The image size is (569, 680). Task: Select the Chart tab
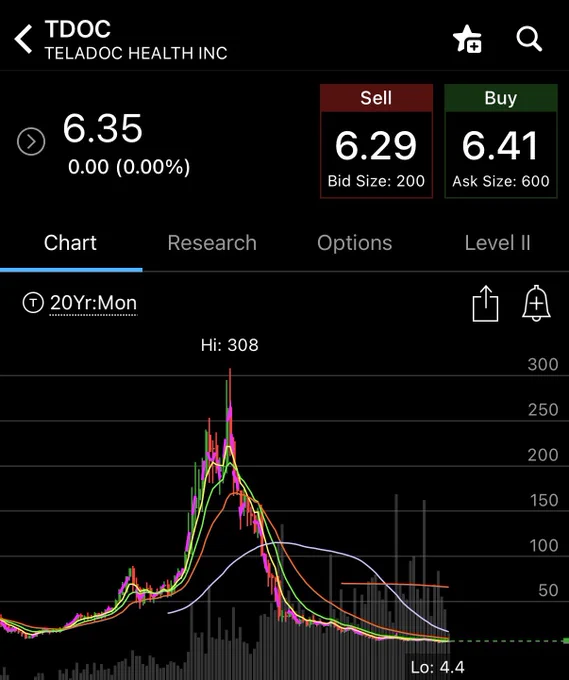click(70, 243)
